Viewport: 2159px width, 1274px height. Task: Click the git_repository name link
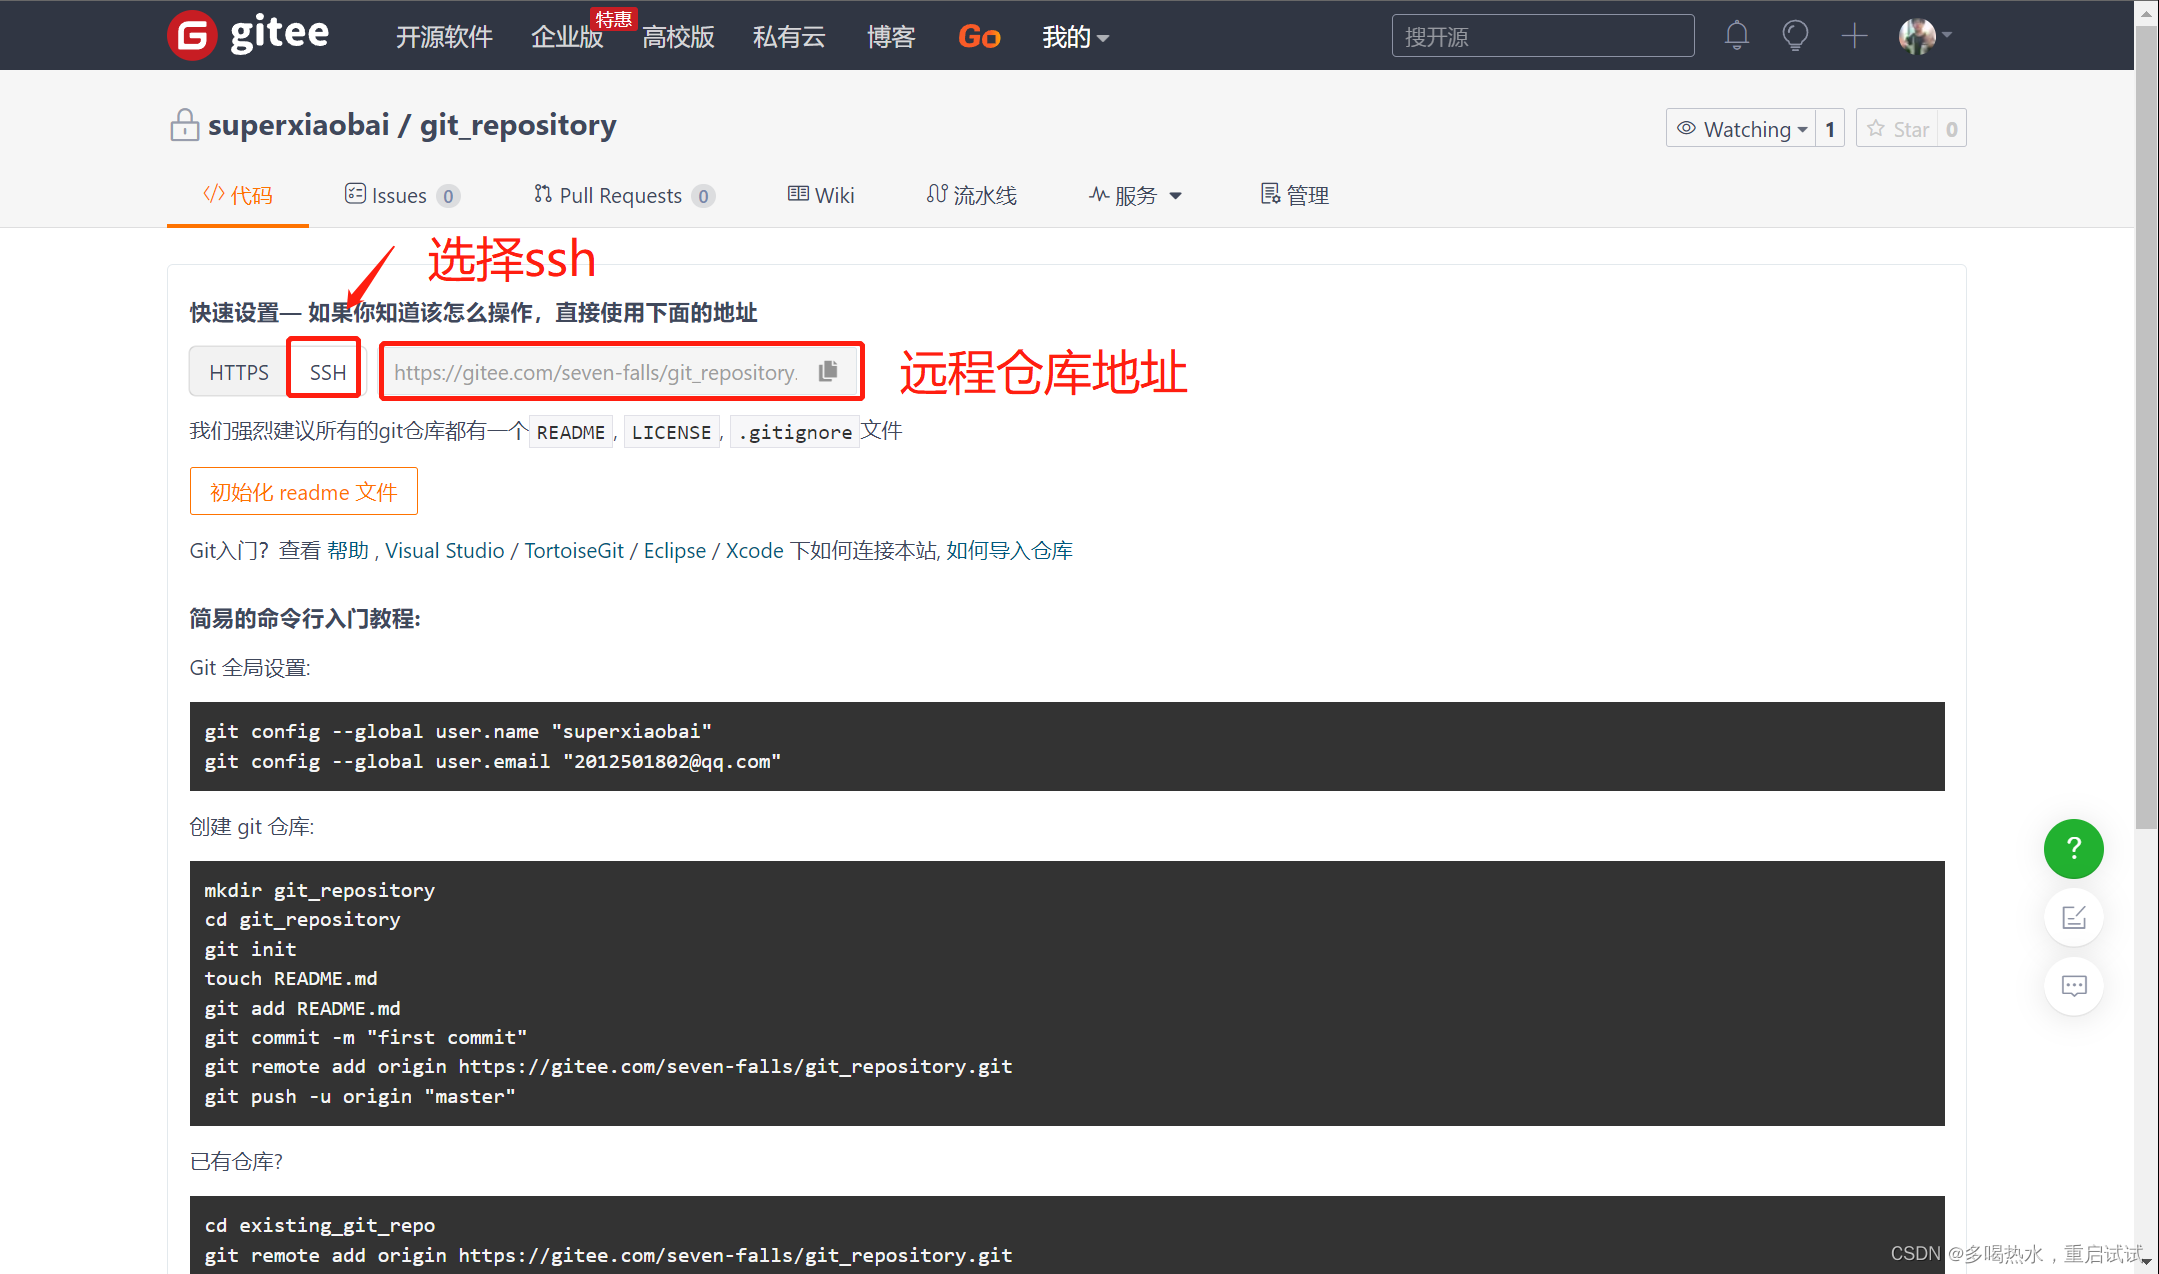[x=518, y=125]
